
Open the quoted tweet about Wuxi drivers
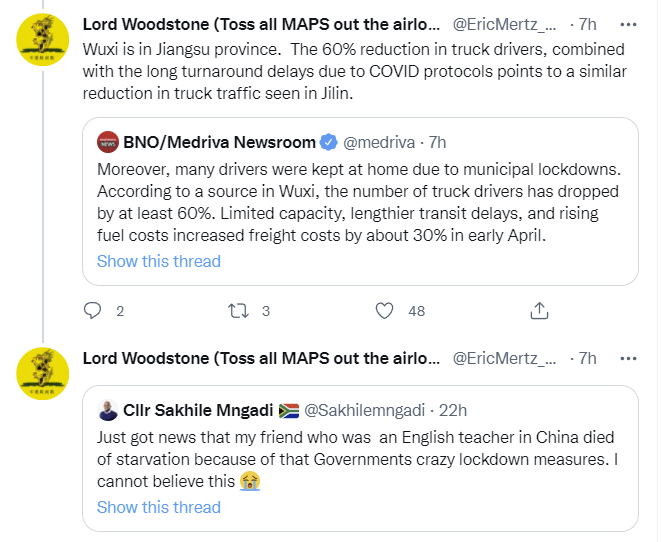tap(360, 201)
